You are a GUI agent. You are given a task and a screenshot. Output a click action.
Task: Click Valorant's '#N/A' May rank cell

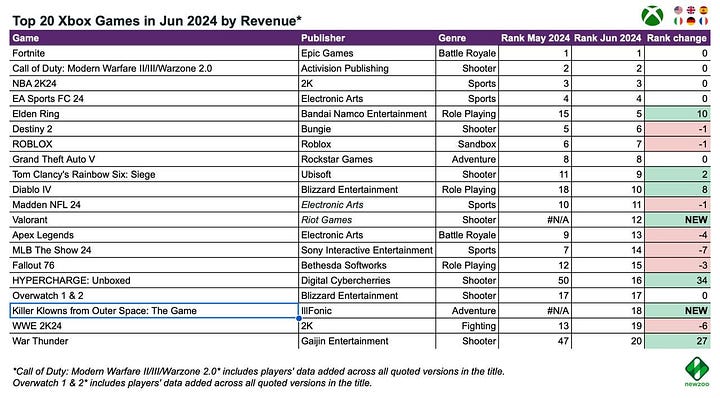point(535,220)
